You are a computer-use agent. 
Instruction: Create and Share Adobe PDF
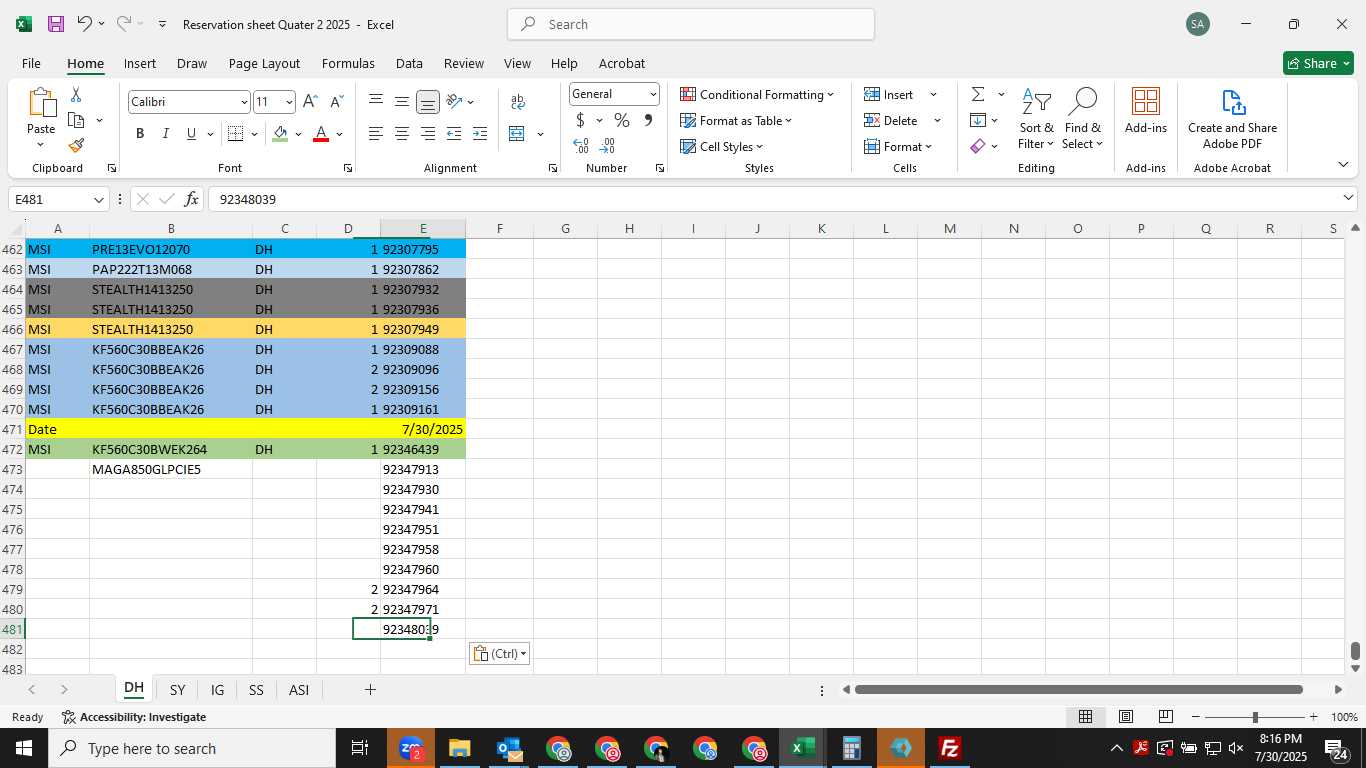(1232, 119)
